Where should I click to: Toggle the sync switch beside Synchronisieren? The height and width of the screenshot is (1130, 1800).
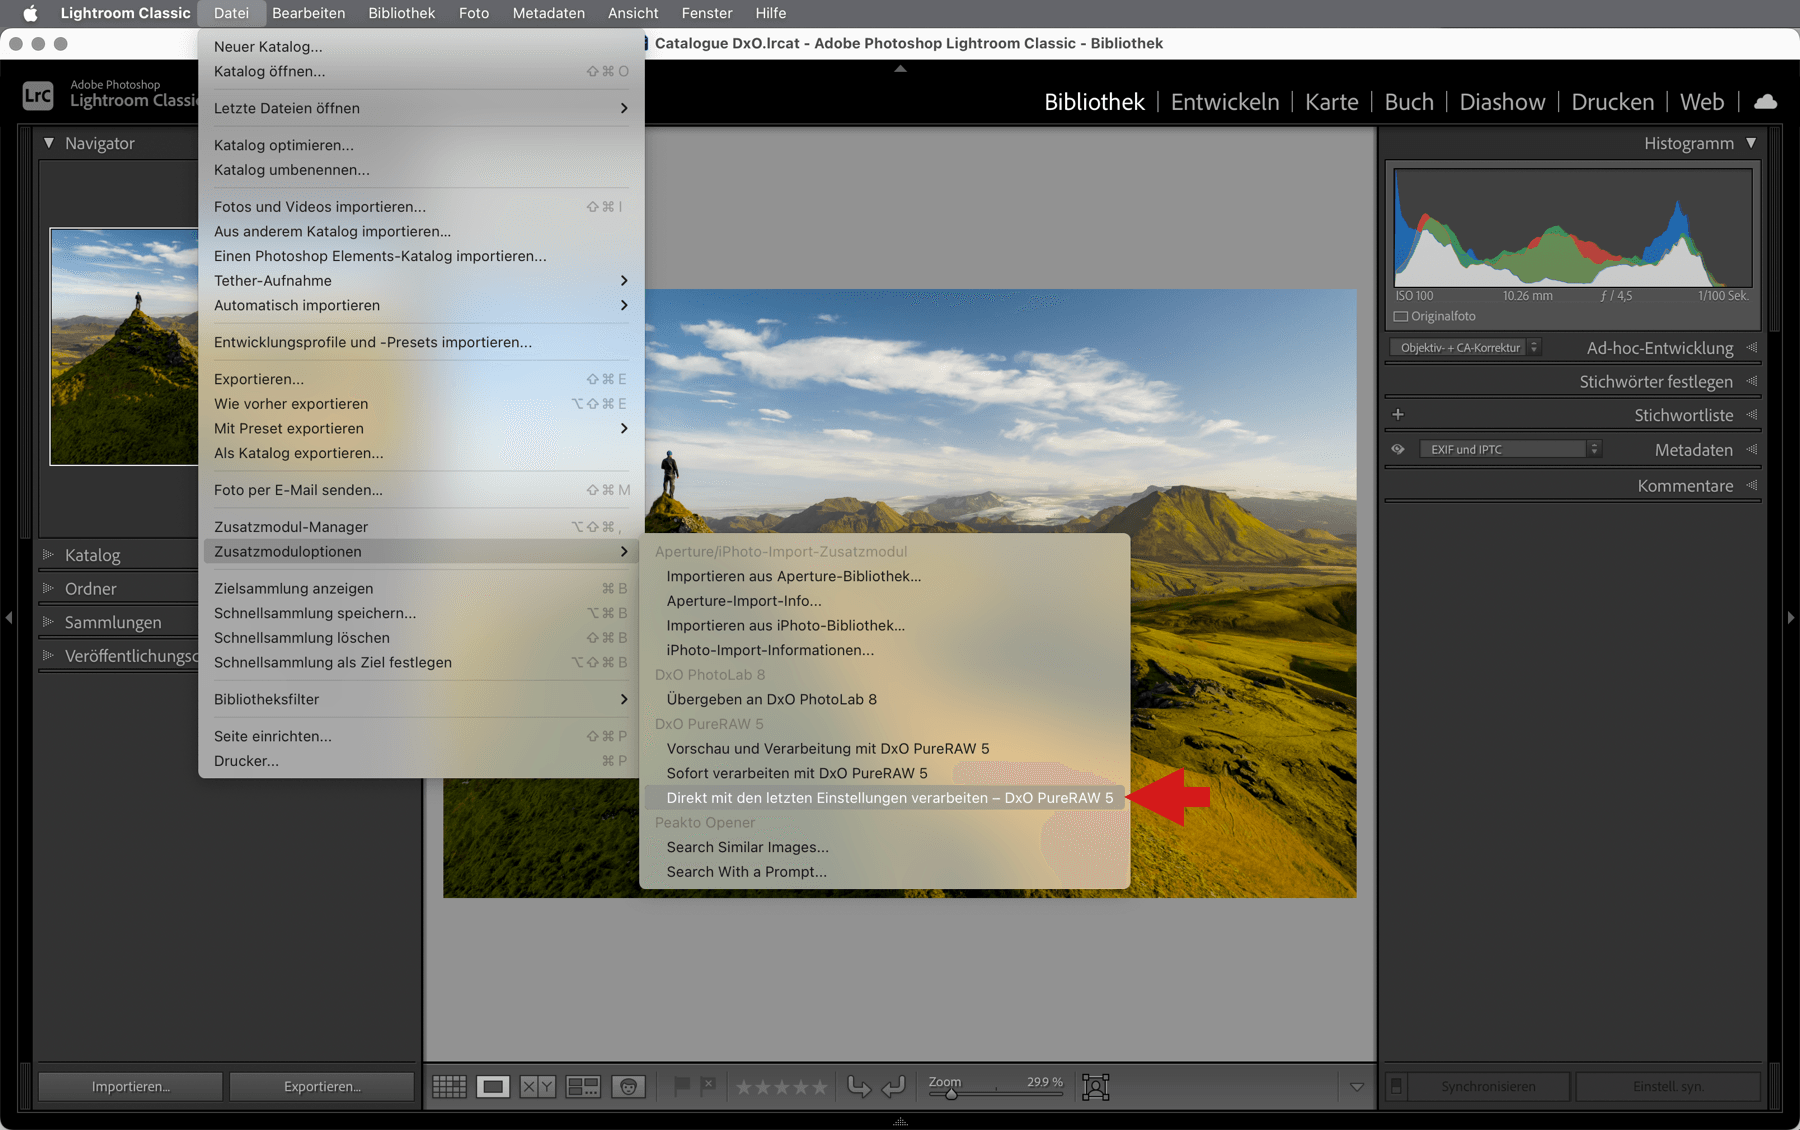click(1397, 1086)
